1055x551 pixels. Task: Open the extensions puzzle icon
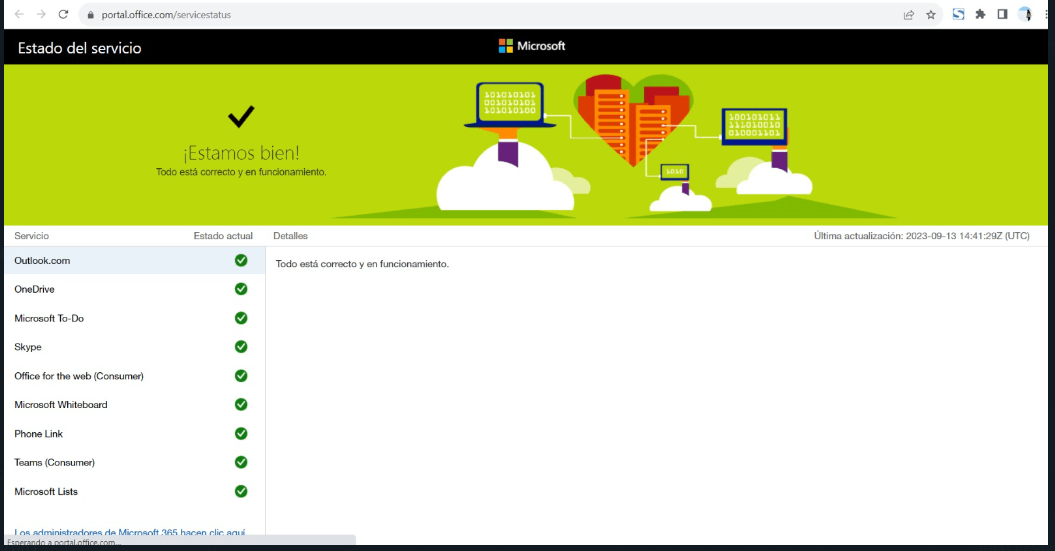tap(980, 14)
